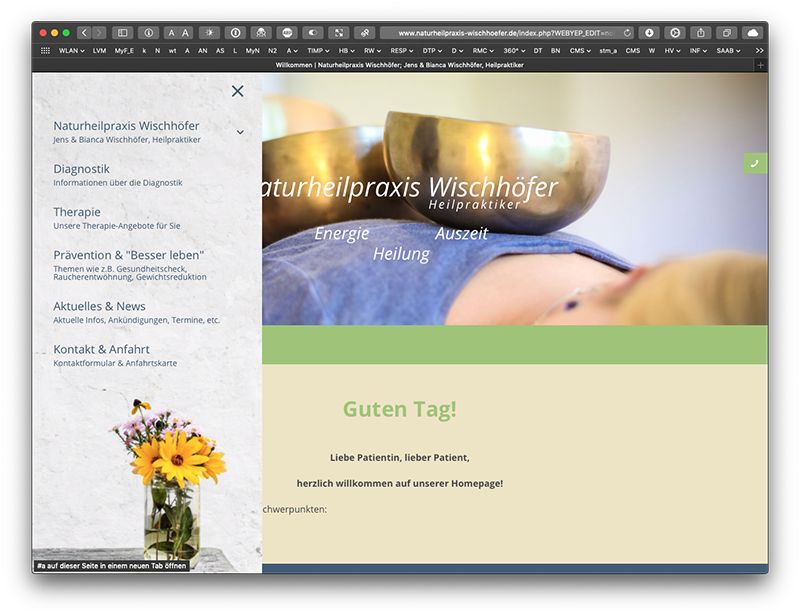Show hidden bookmarks with the overflow chevron
Image resolution: width=800 pixels, height=616 pixels.
coord(759,50)
